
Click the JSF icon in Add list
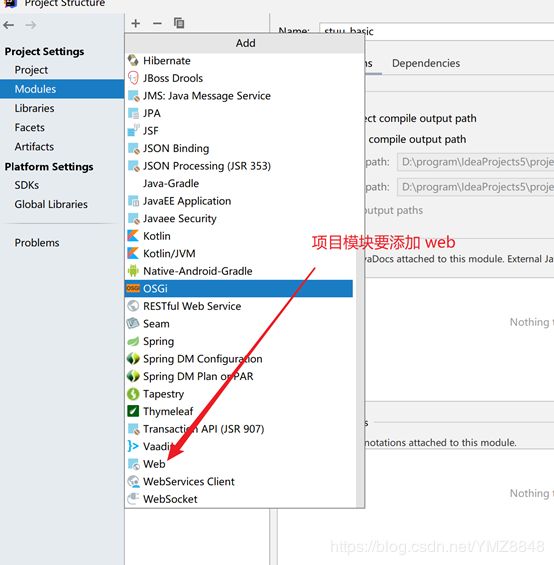click(x=133, y=130)
